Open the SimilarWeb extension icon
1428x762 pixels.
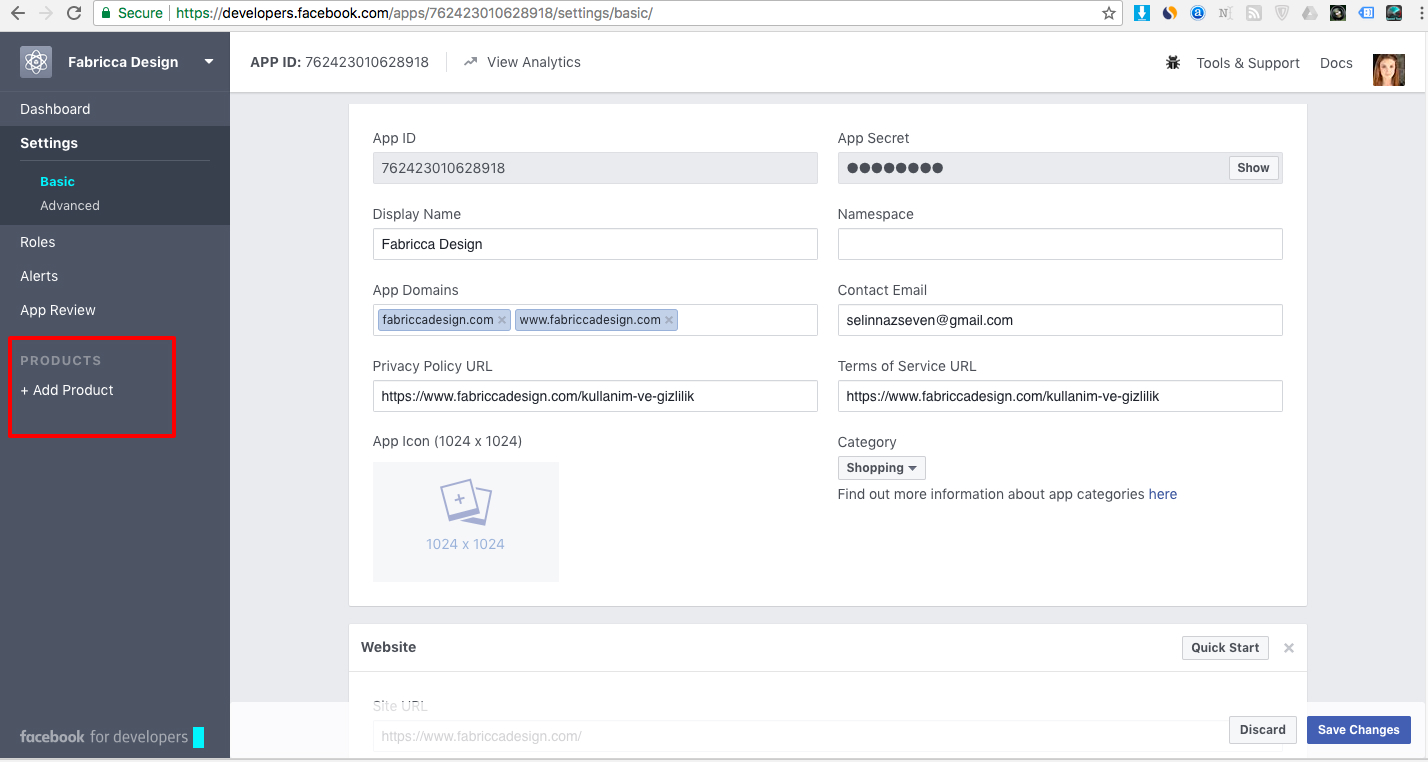1170,13
